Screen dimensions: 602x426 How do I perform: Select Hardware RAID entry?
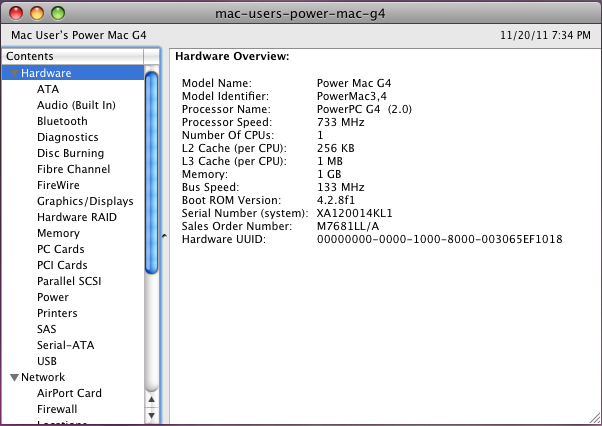point(77,217)
